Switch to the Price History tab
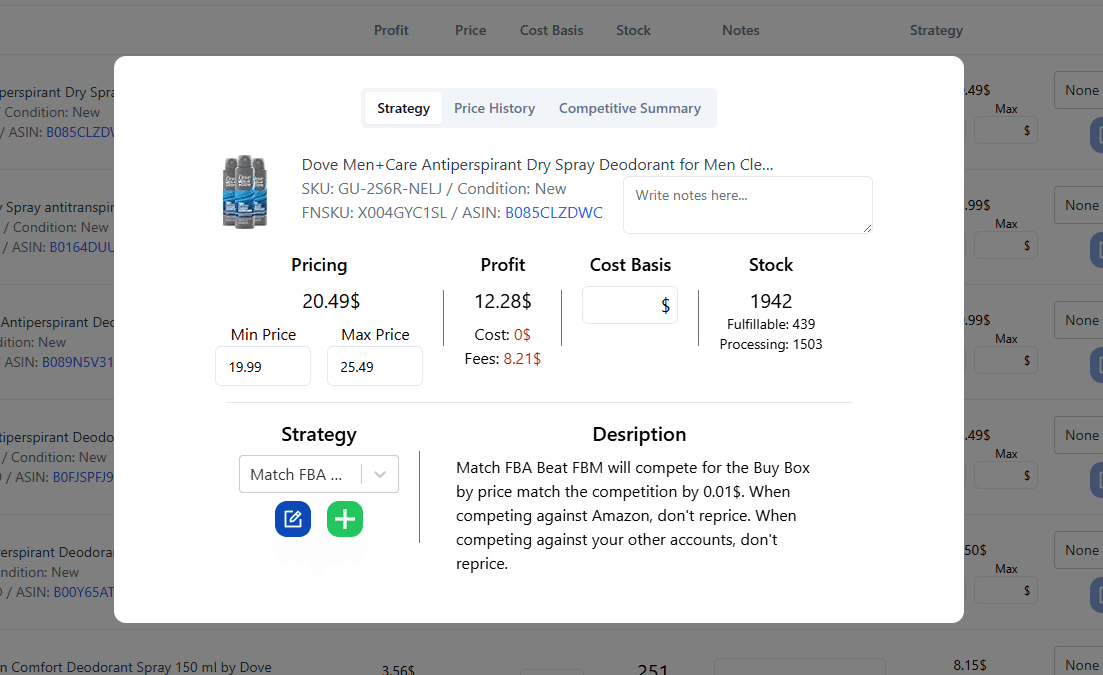This screenshot has width=1103, height=675. [494, 107]
